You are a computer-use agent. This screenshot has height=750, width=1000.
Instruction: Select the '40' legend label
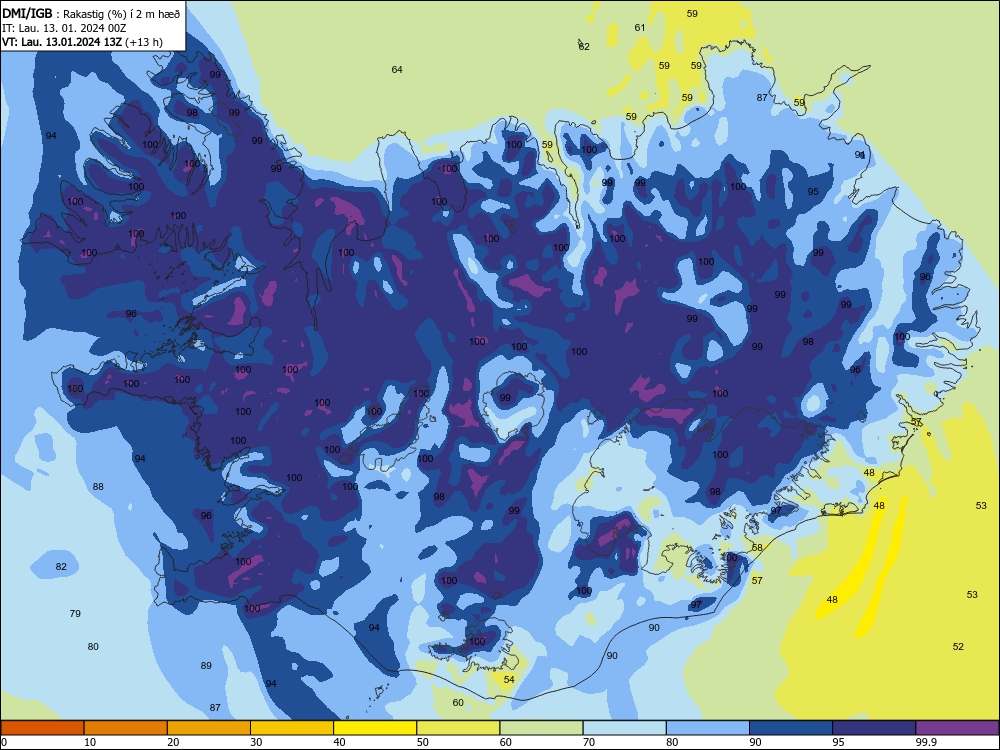tap(339, 742)
